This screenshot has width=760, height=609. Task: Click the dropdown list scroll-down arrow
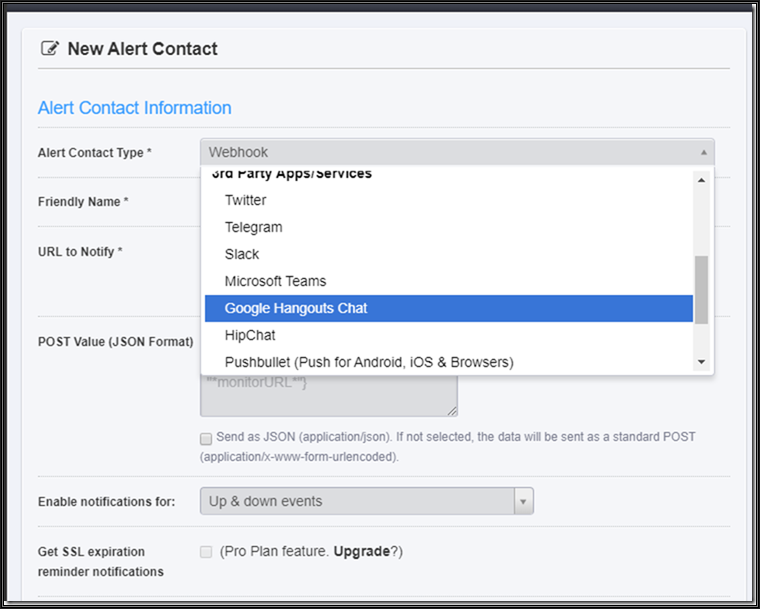click(x=701, y=362)
